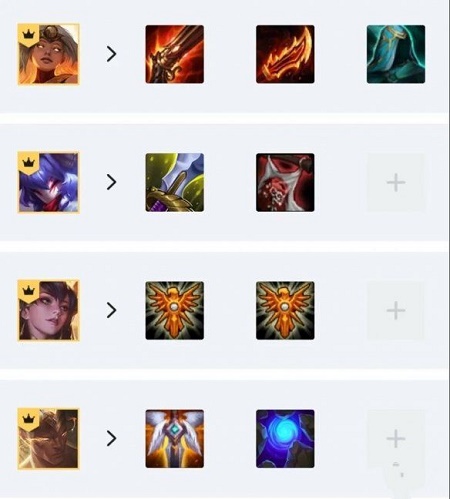Image resolution: width=450 pixels, height=499 pixels.
Task: Expand the chevron arrow beside white-haired champion
Action: pyautogui.click(x=111, y=54)
